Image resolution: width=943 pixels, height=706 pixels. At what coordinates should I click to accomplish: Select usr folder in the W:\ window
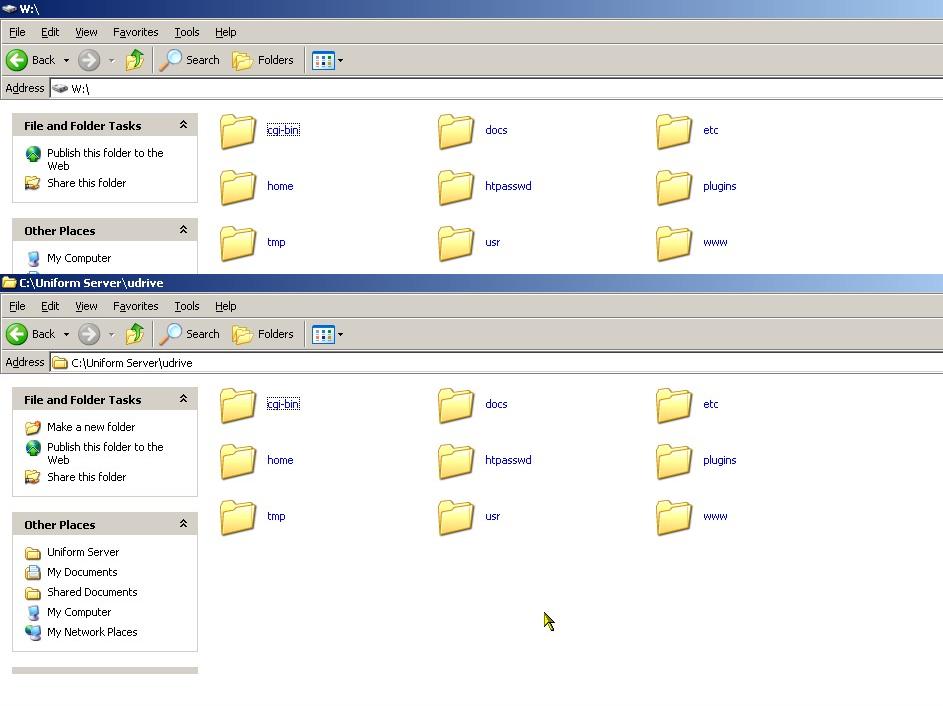(x=469, y=242)
